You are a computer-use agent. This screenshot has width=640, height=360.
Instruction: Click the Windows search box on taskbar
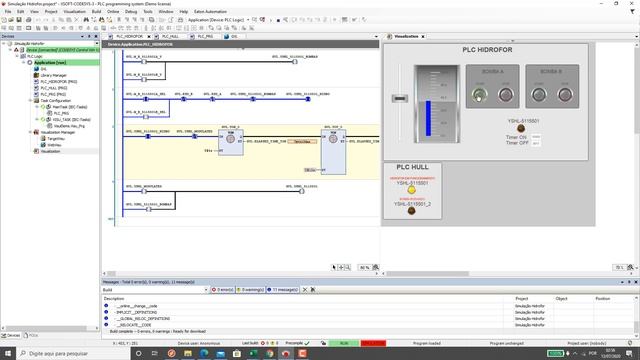[74, 353]
